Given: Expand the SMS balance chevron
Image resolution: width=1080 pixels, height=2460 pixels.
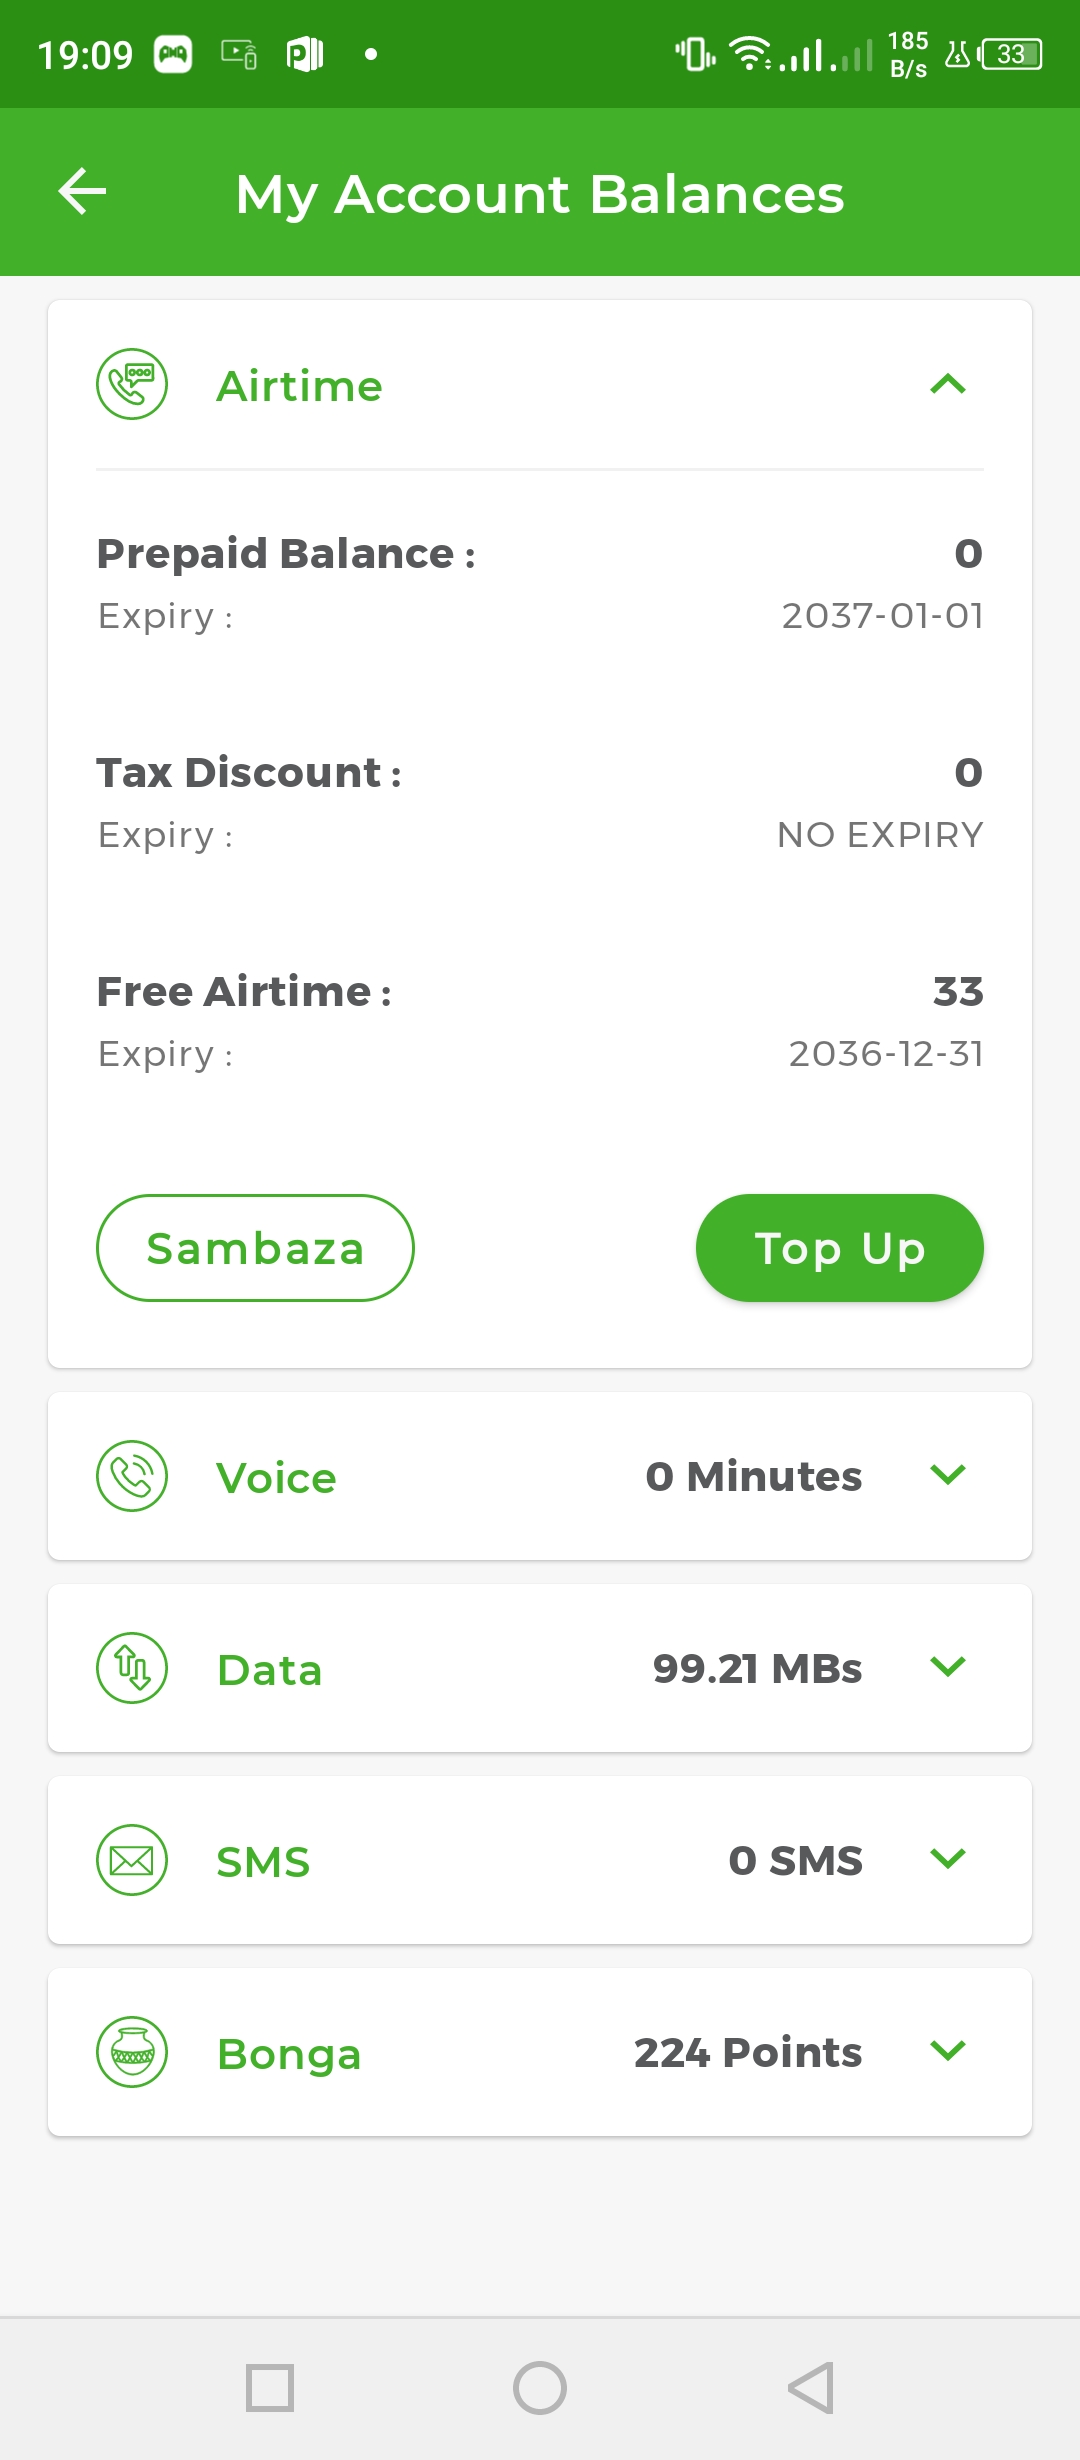Looking at the screenshot, I should (948, 1859).
